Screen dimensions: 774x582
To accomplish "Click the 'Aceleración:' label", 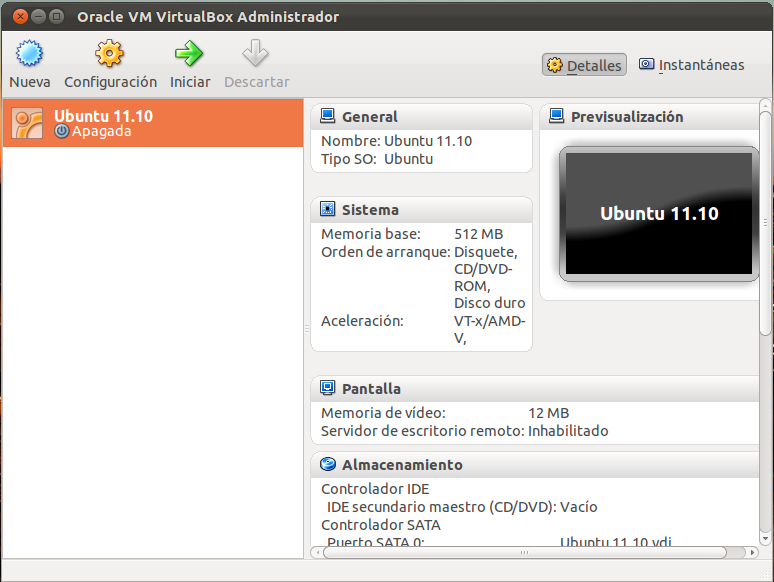I will 362,321.
